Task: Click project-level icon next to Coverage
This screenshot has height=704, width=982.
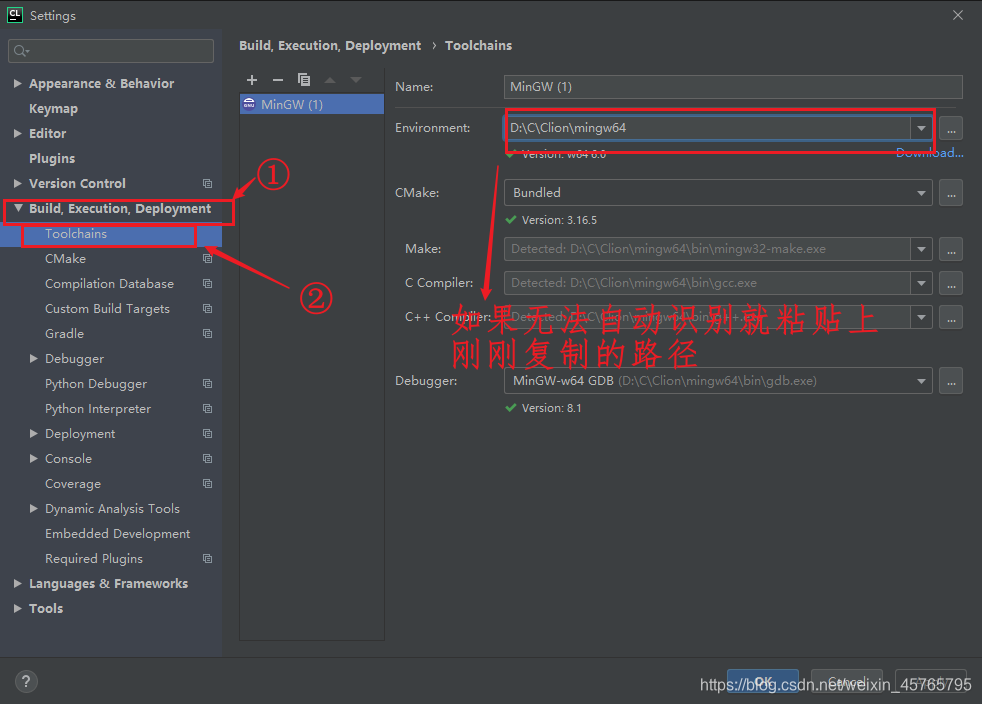Action: pyautogui.click(x=207, y=484)
